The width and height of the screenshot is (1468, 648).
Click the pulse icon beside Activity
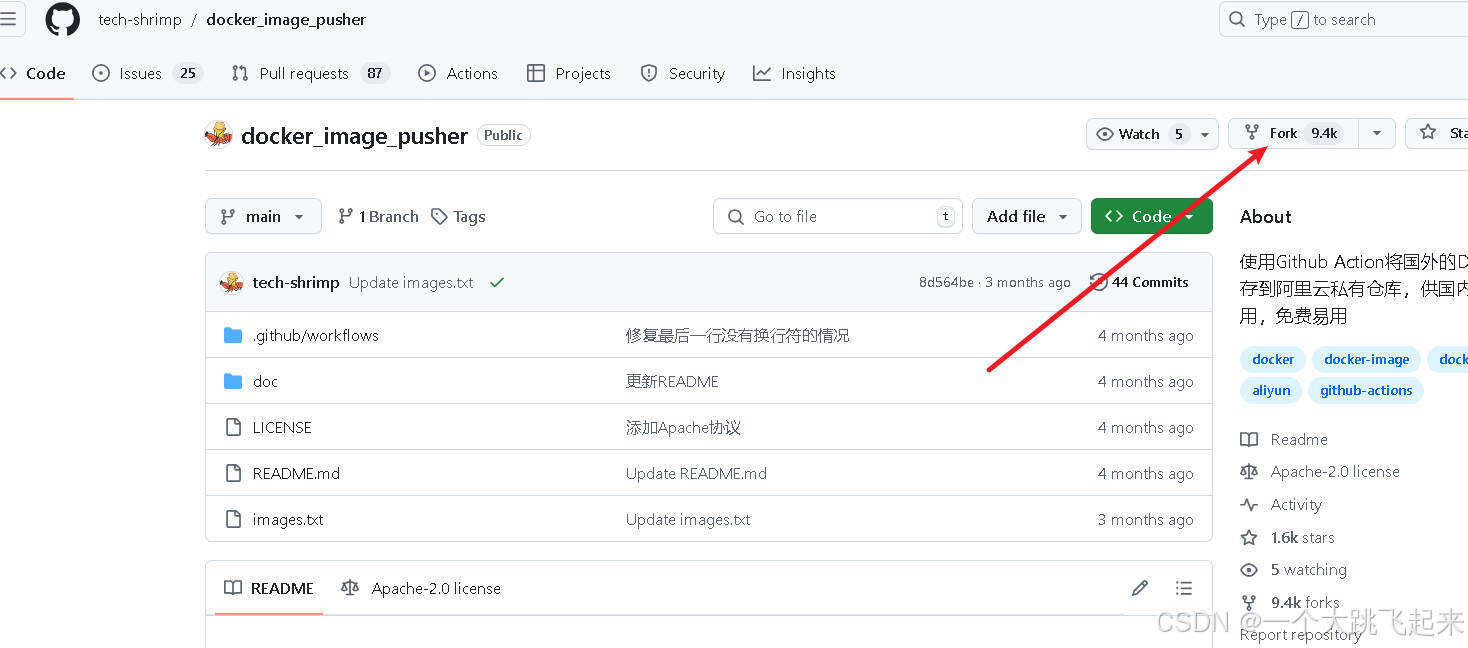[1249, 505]
